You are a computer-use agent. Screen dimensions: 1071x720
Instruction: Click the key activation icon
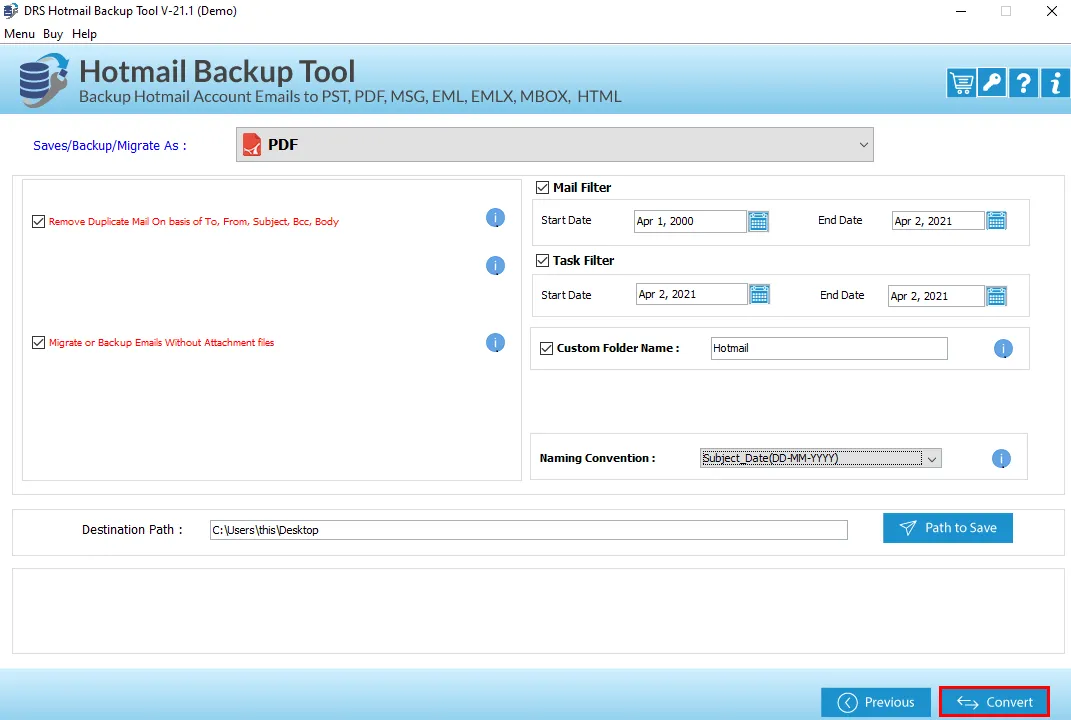992,83
